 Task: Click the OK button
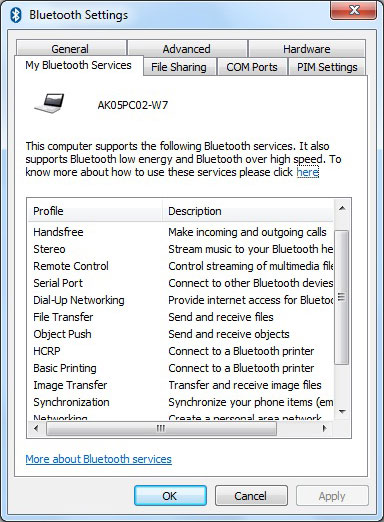pos(170,496)
